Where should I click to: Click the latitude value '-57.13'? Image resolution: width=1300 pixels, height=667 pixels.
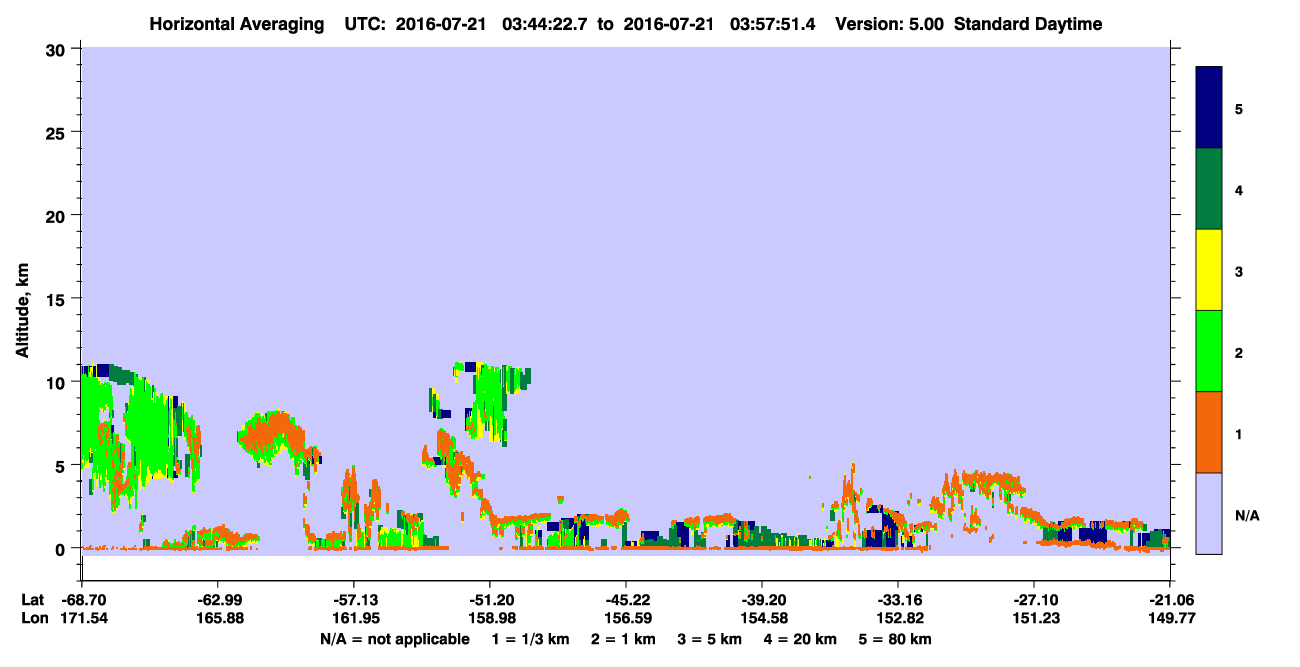[x=354, y=600]
